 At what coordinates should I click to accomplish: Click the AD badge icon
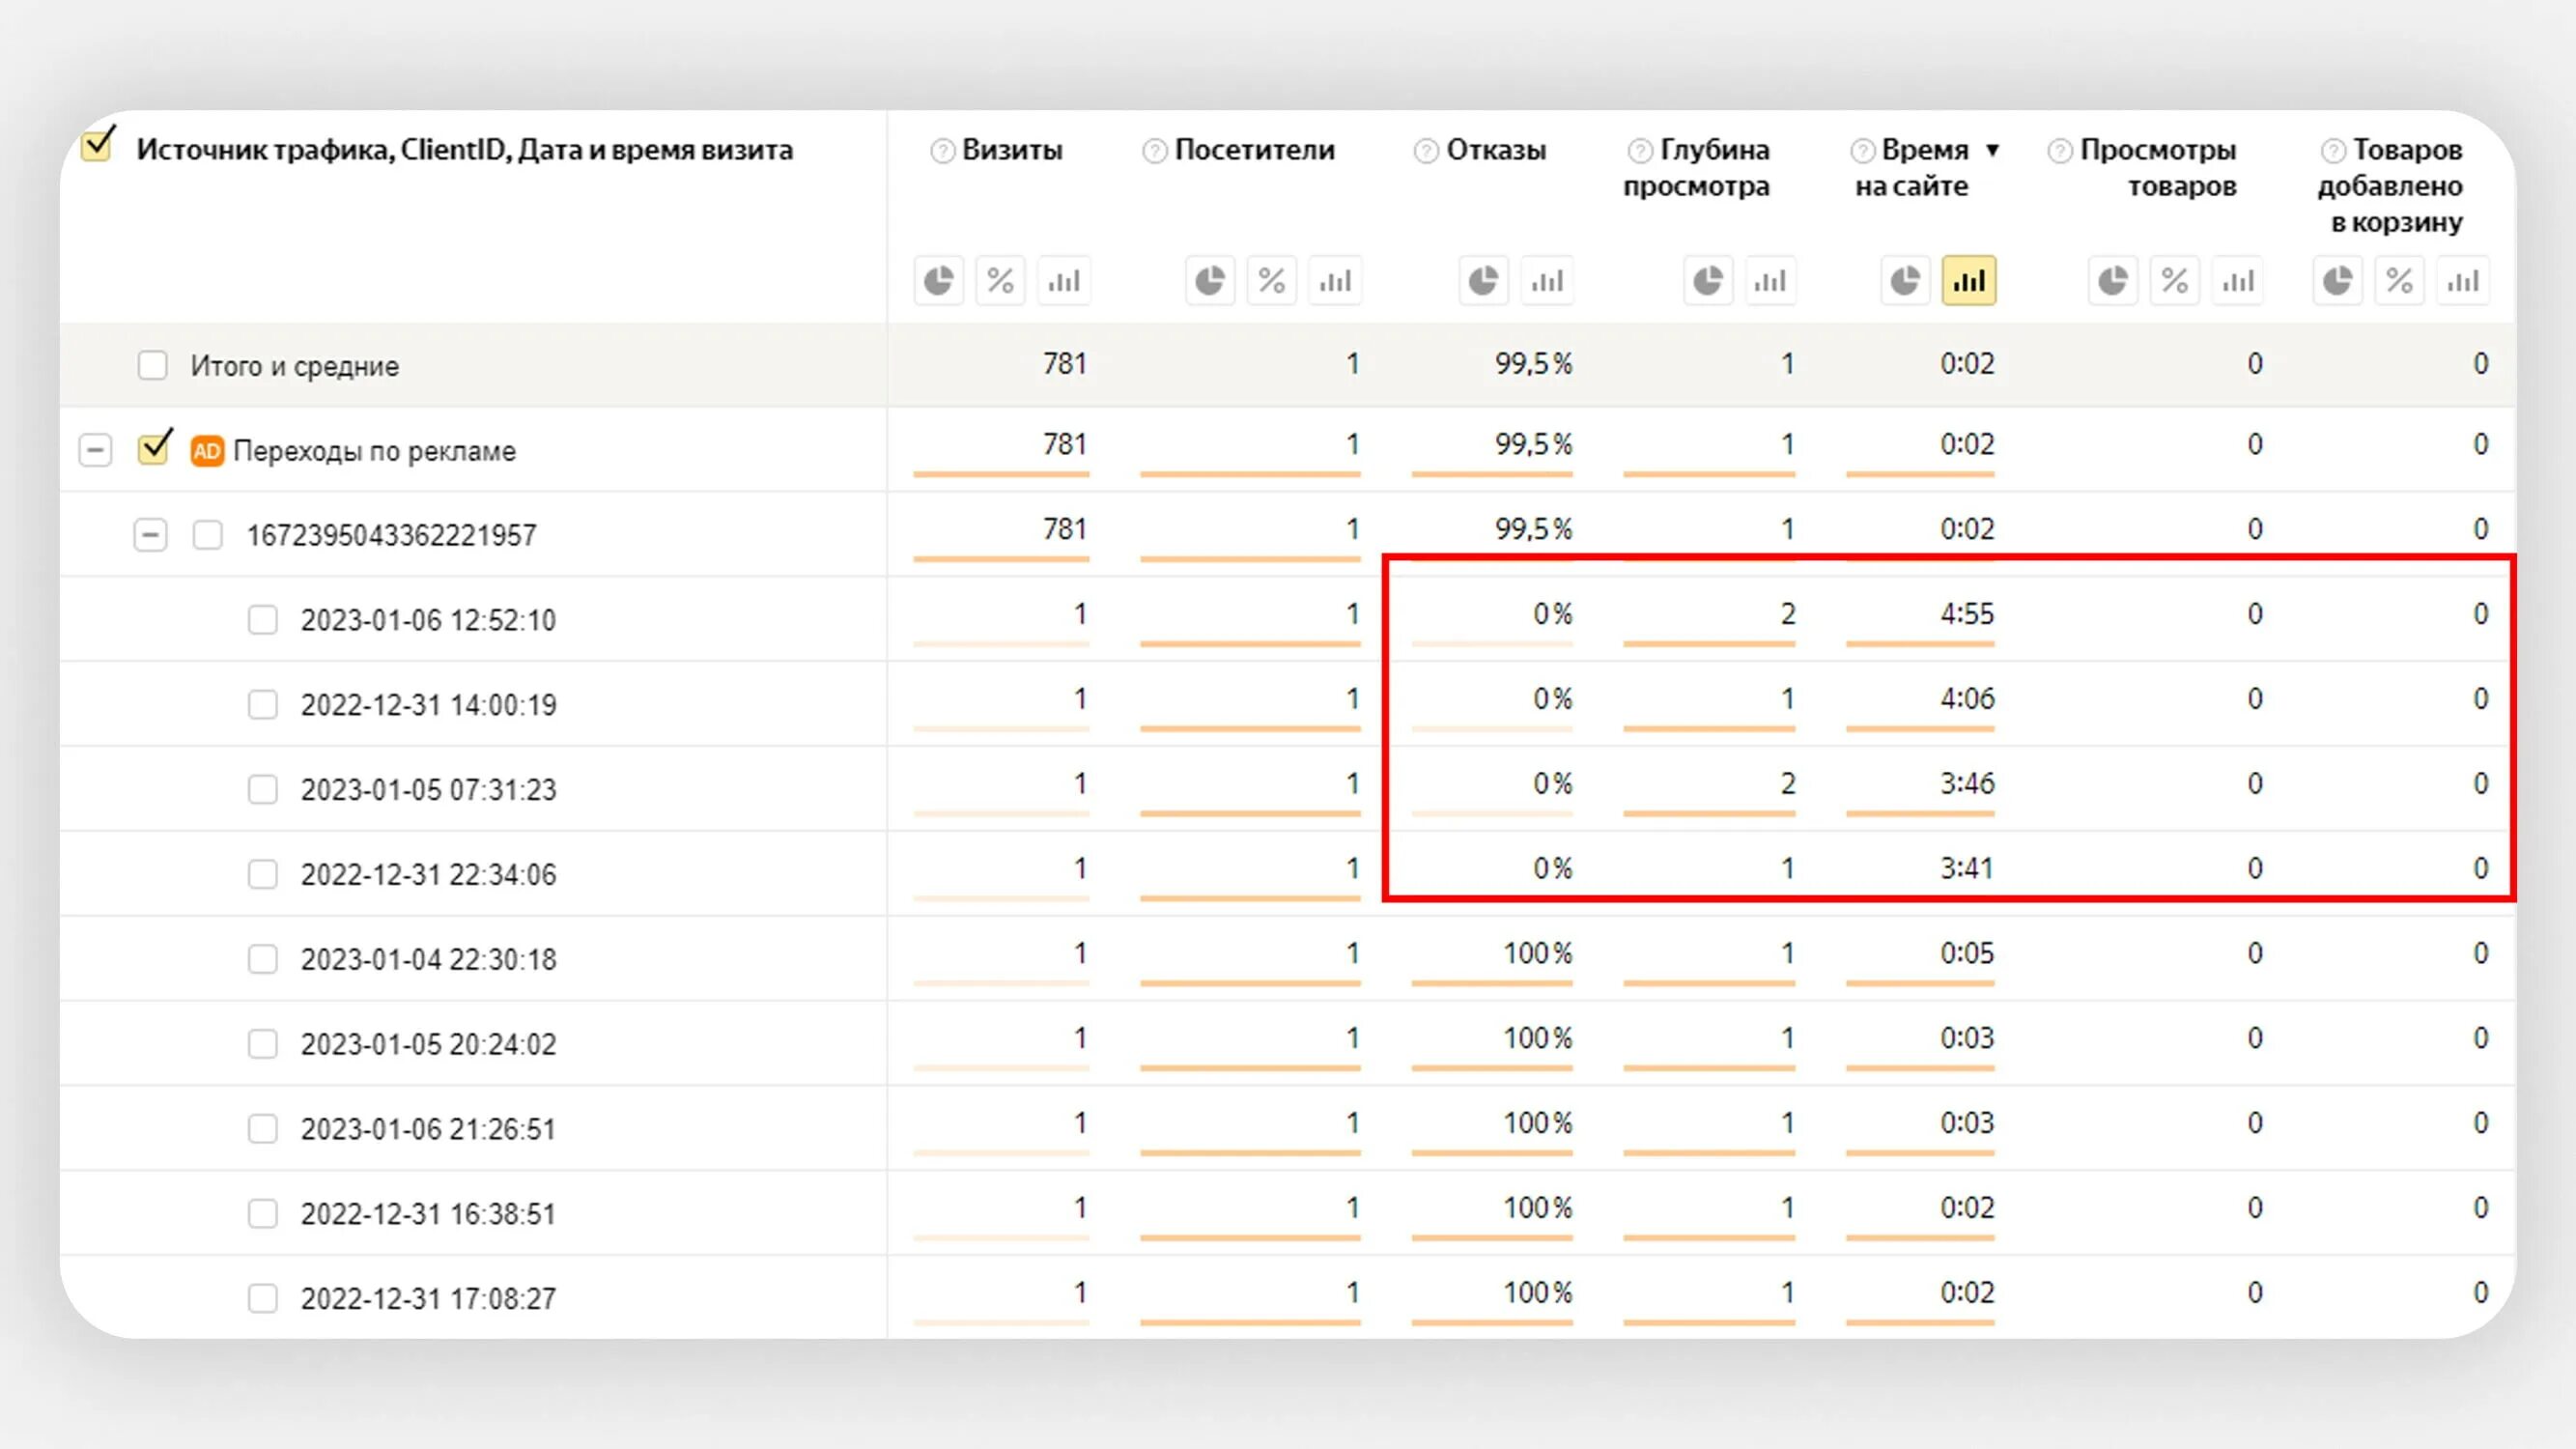(207, 451)
